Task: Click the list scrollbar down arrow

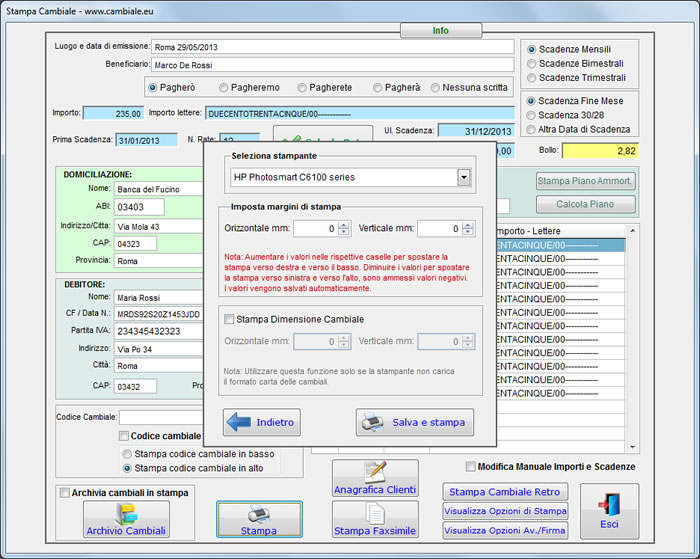Action: coord(633,447)
